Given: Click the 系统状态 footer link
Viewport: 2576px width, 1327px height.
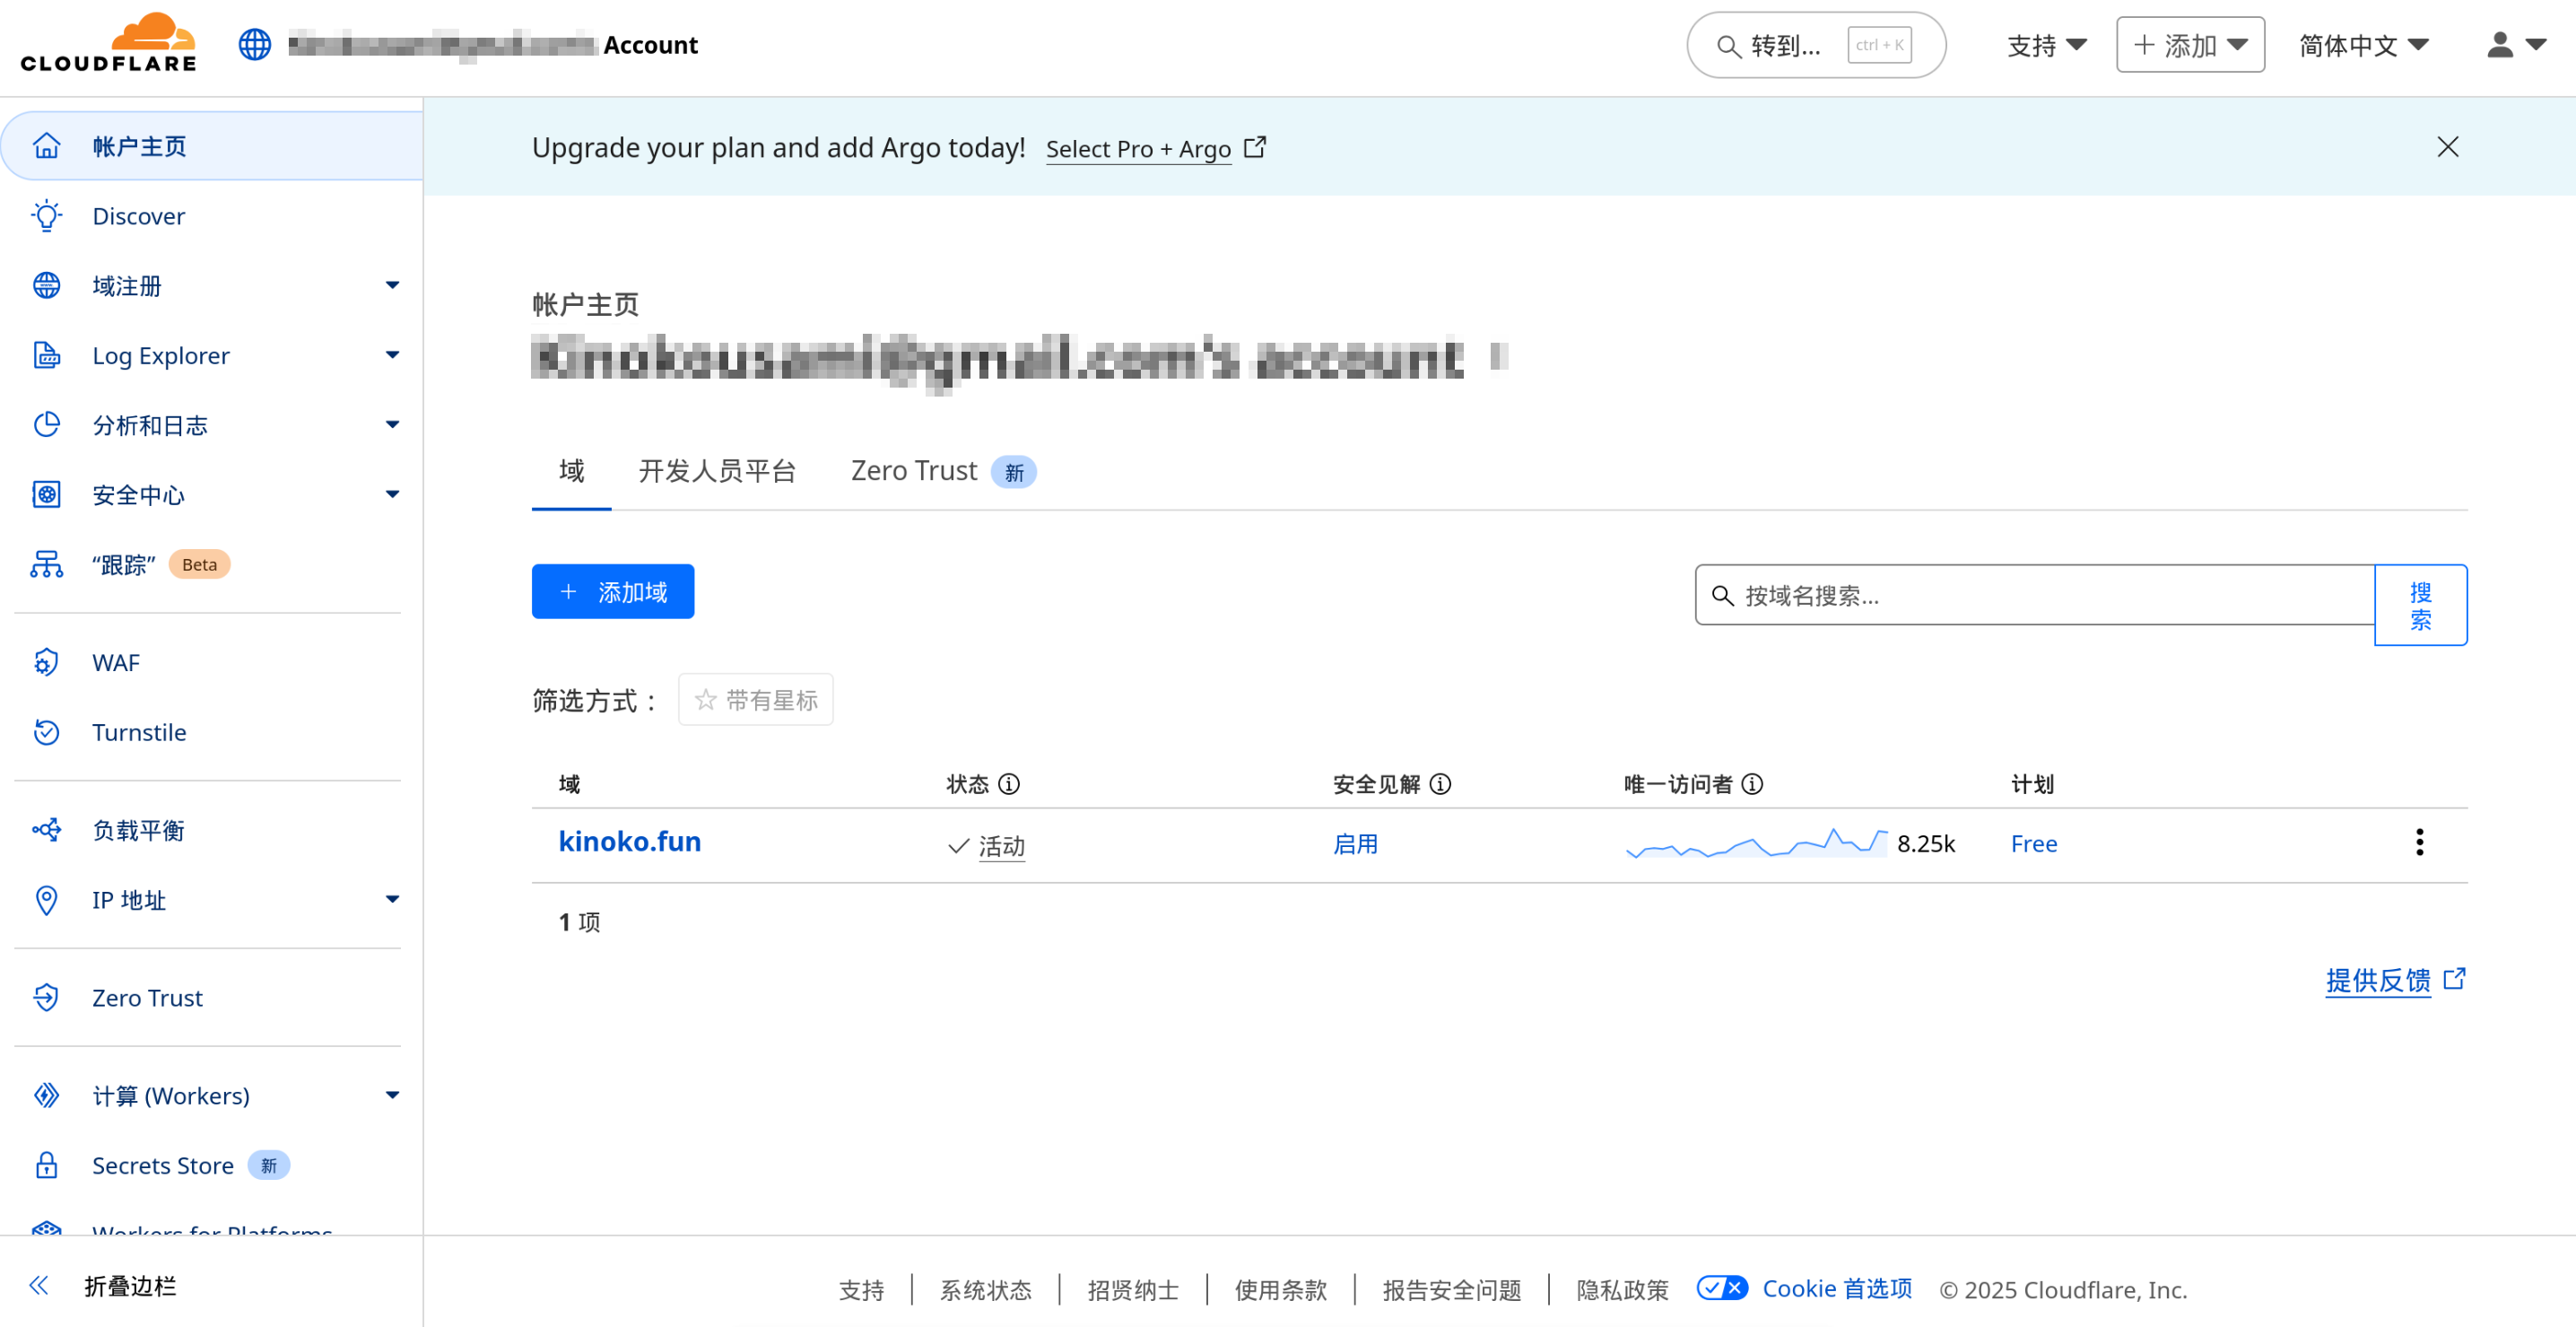Looking at the screenshot, I should [986, 1290].
